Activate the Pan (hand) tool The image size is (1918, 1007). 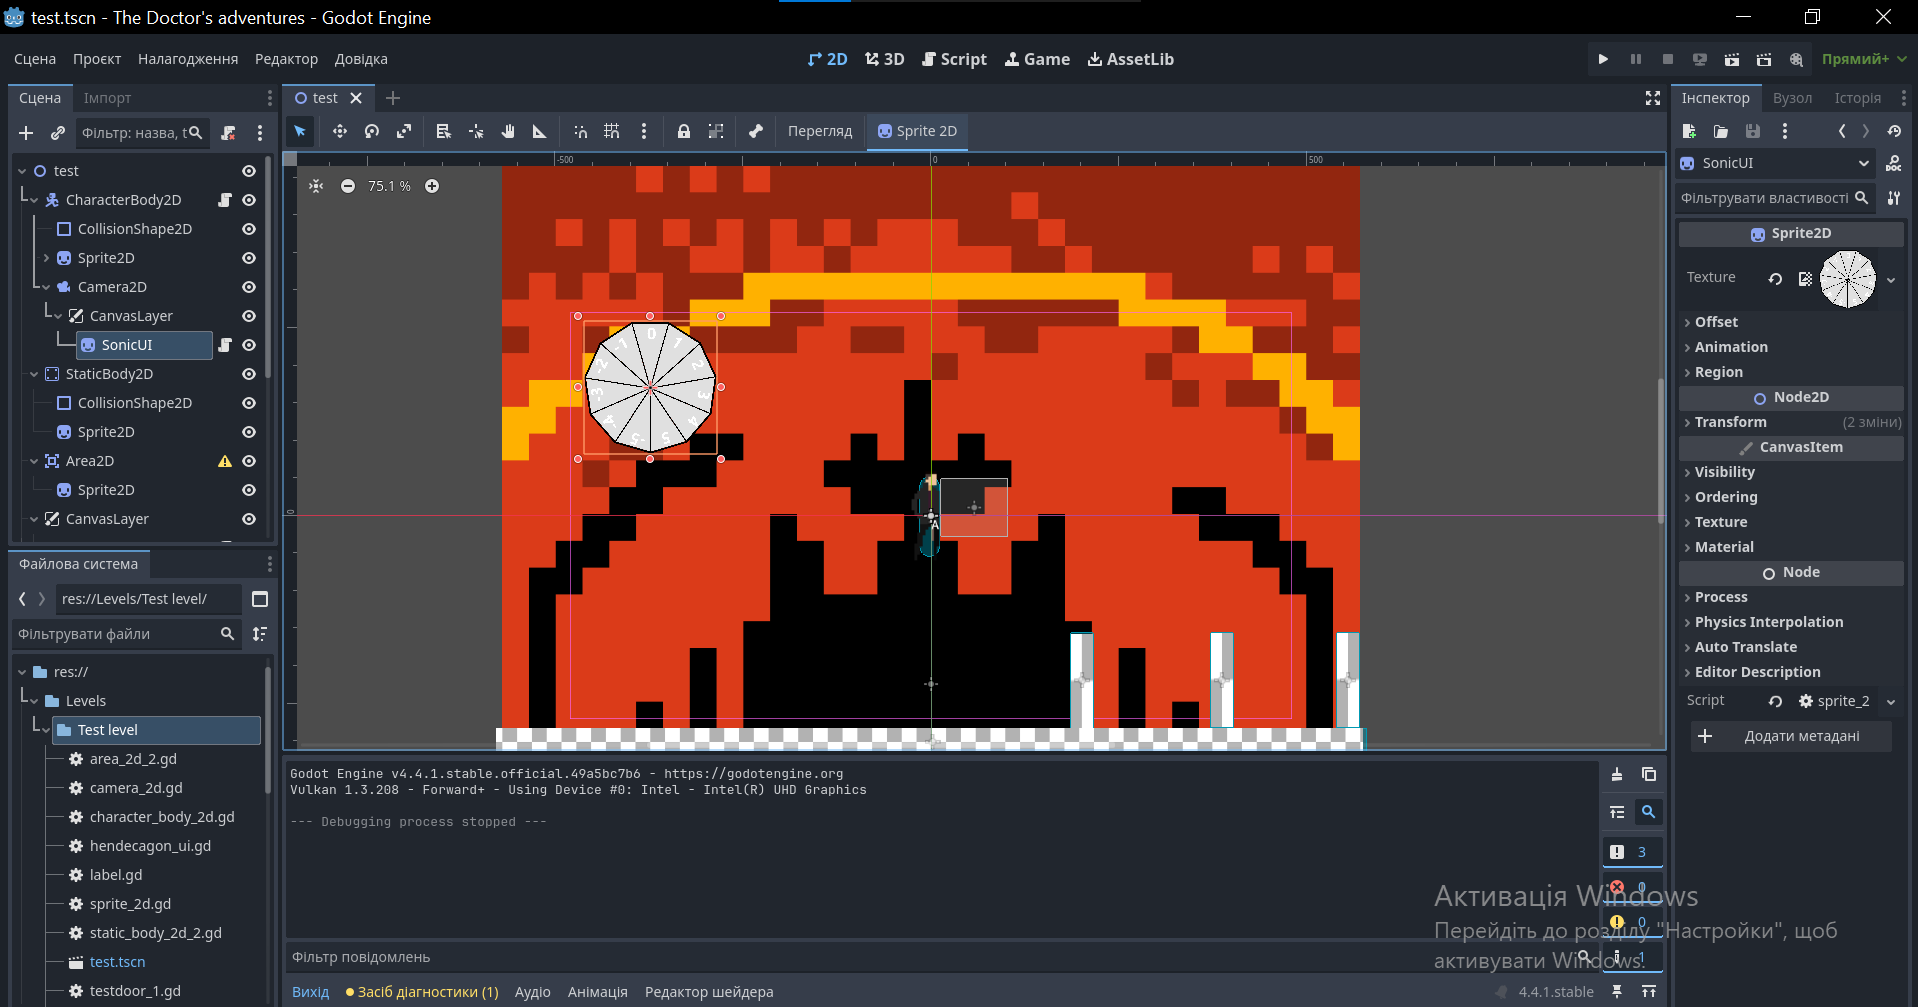tap(508, 131)
